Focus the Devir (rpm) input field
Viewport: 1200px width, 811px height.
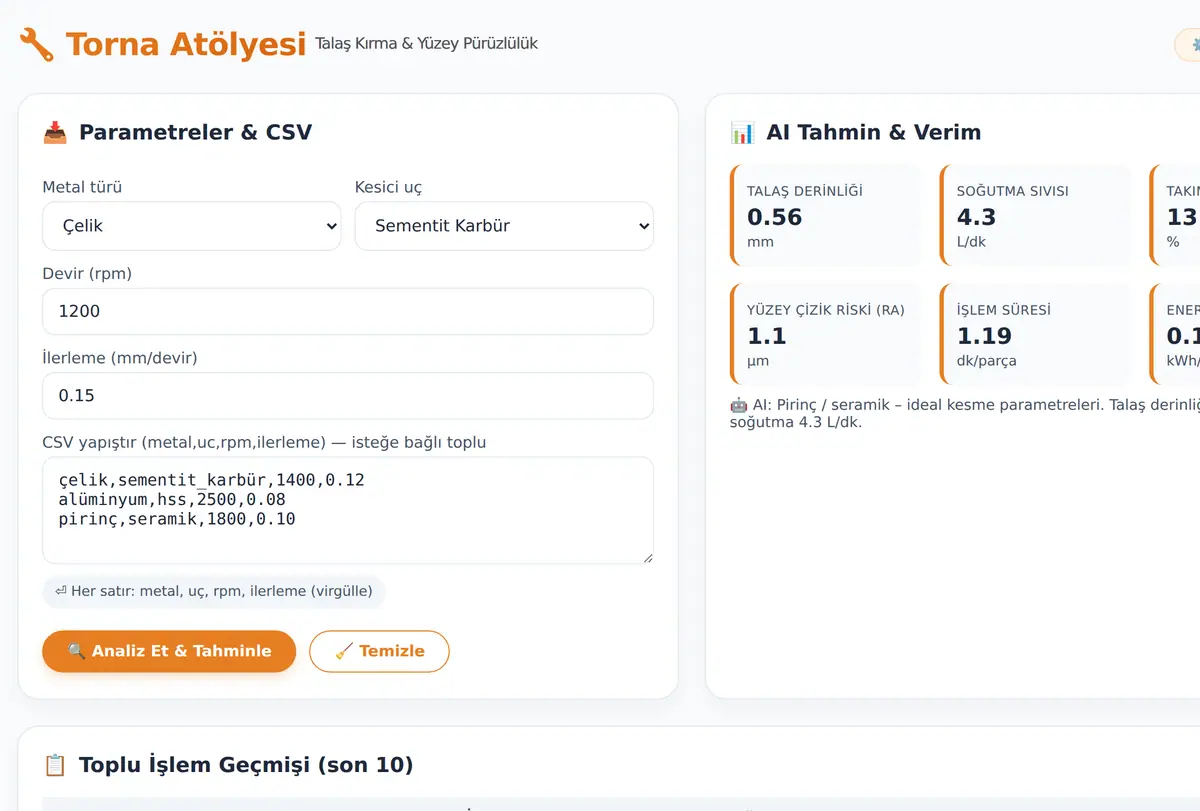[x=348, y=311]
